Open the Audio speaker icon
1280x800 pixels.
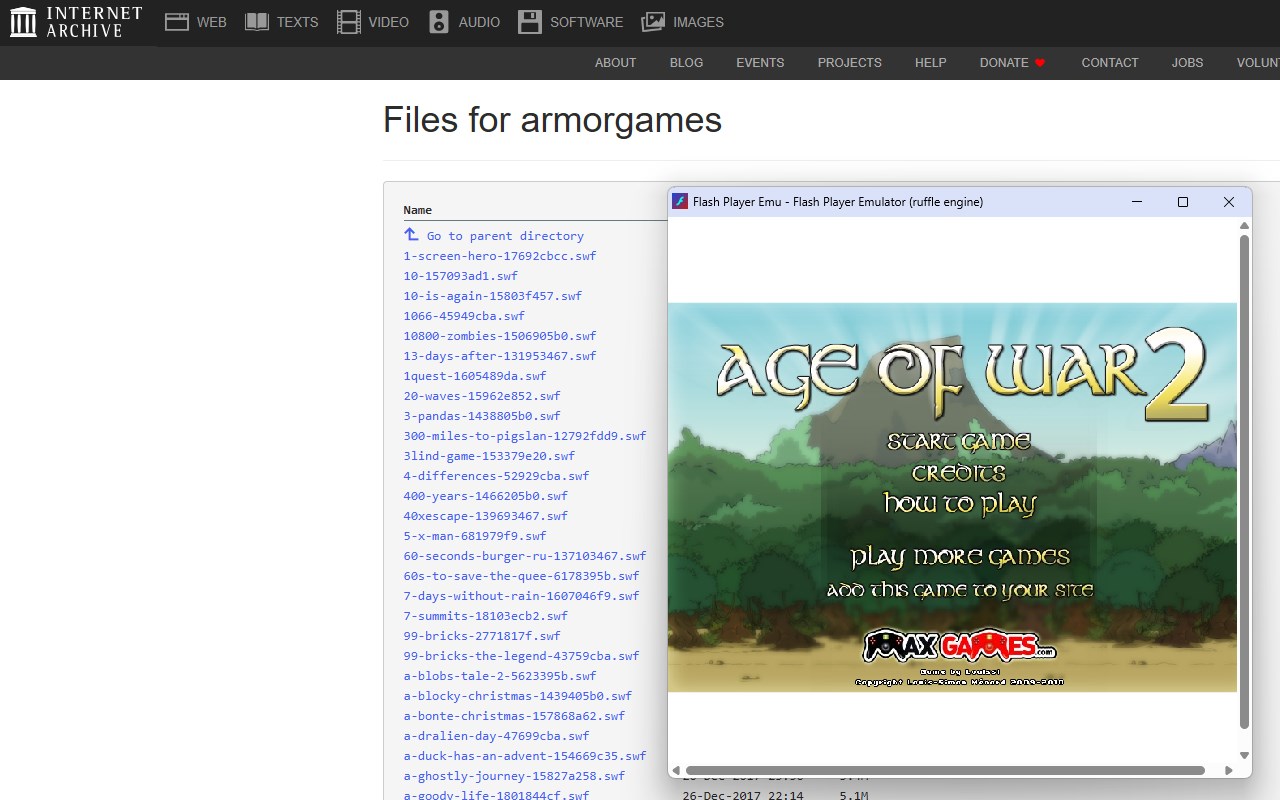pos(439,22)
